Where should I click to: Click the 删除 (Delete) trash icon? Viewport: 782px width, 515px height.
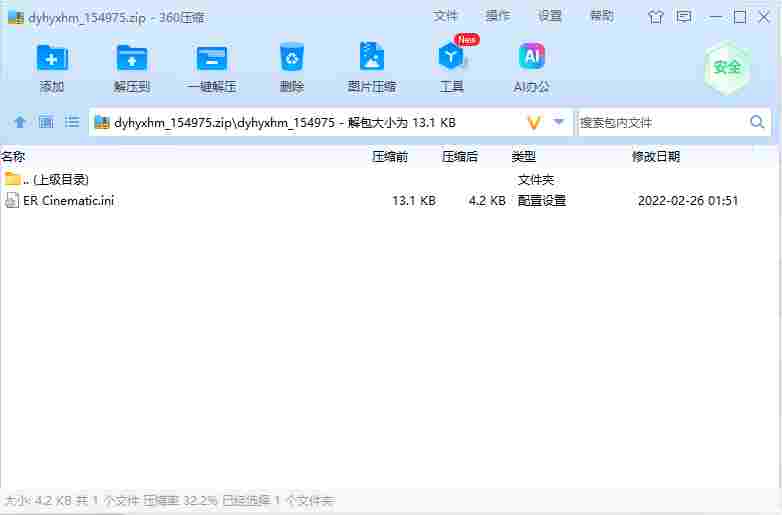292,58
